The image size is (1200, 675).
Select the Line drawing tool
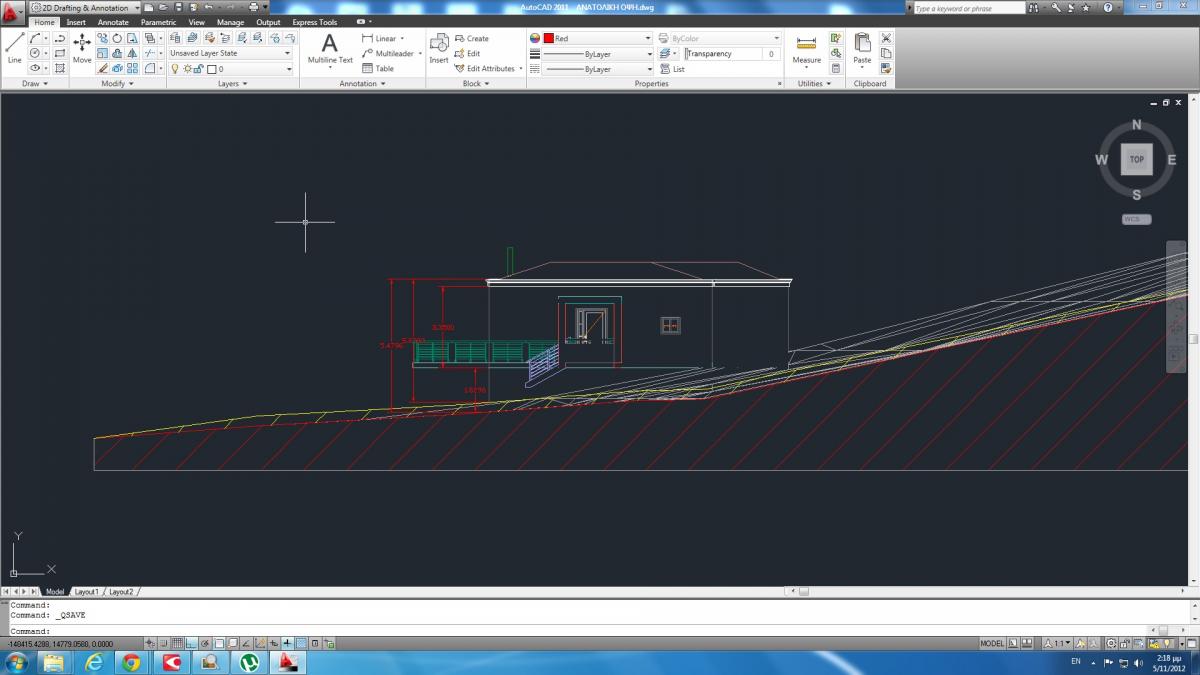pos(14,48)
